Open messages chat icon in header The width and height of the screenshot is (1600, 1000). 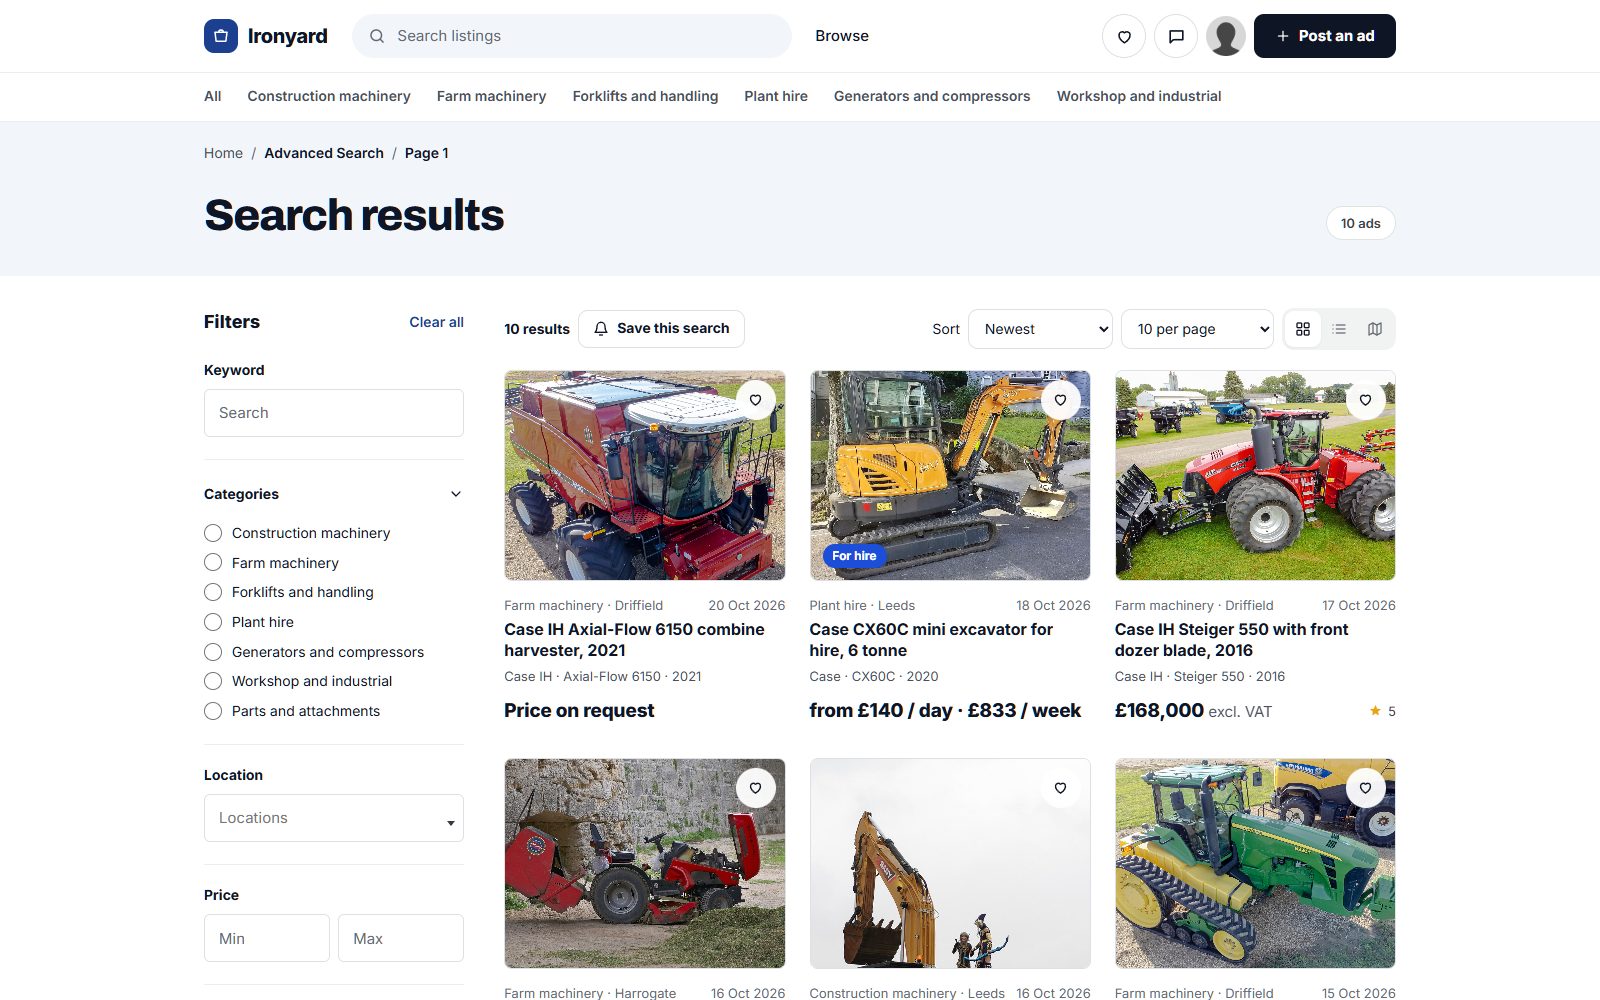pyautogui.click(x=1176, y=36)
